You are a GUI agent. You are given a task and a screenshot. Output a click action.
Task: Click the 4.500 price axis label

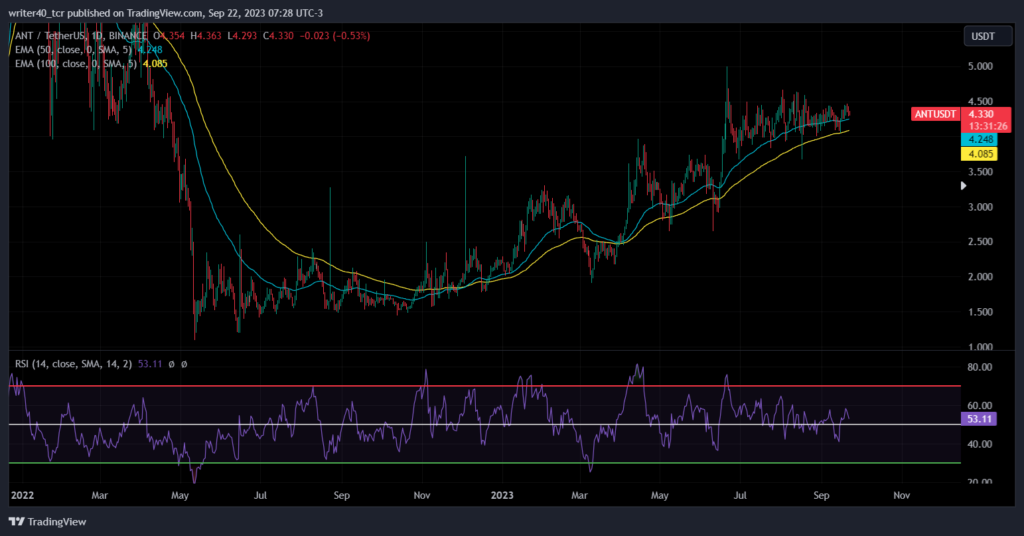click(x=980, y=101)
